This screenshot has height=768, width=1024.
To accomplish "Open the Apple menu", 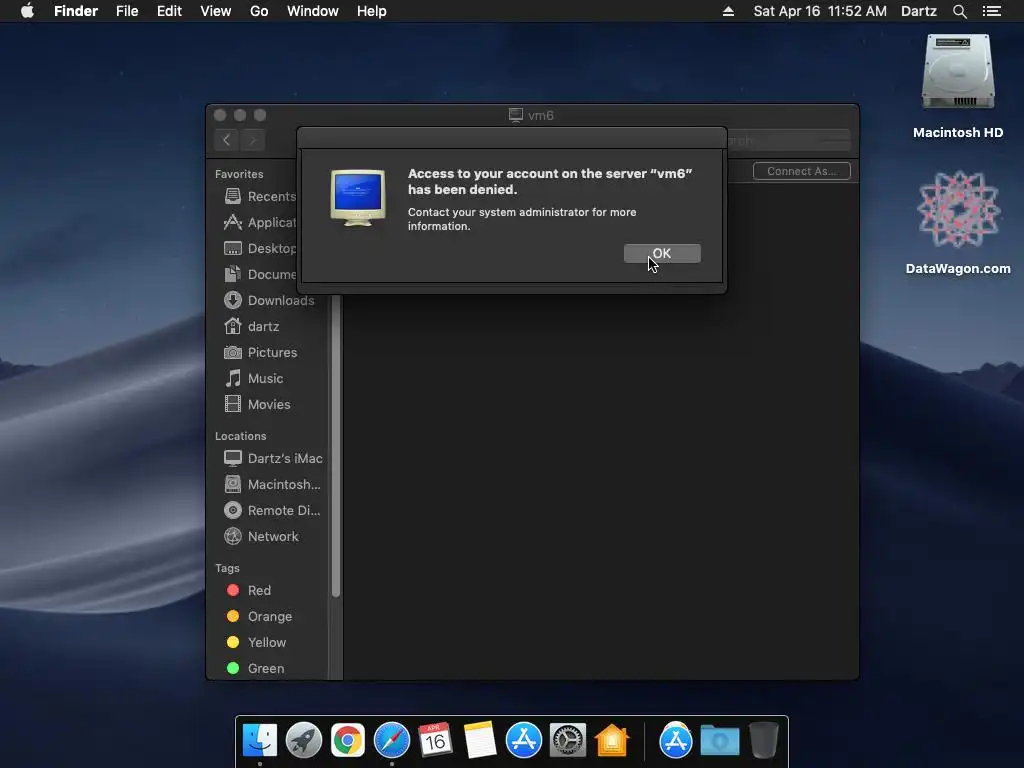I will (x=27, y=11).
